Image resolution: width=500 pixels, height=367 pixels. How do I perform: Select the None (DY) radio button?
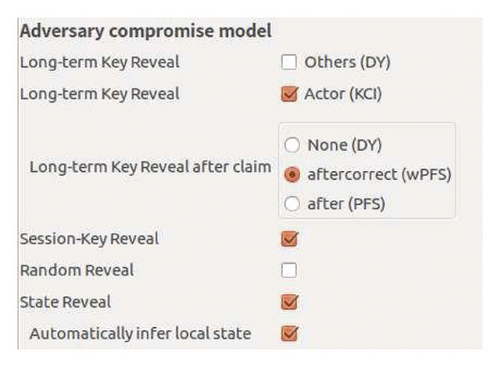click(292, 145)
